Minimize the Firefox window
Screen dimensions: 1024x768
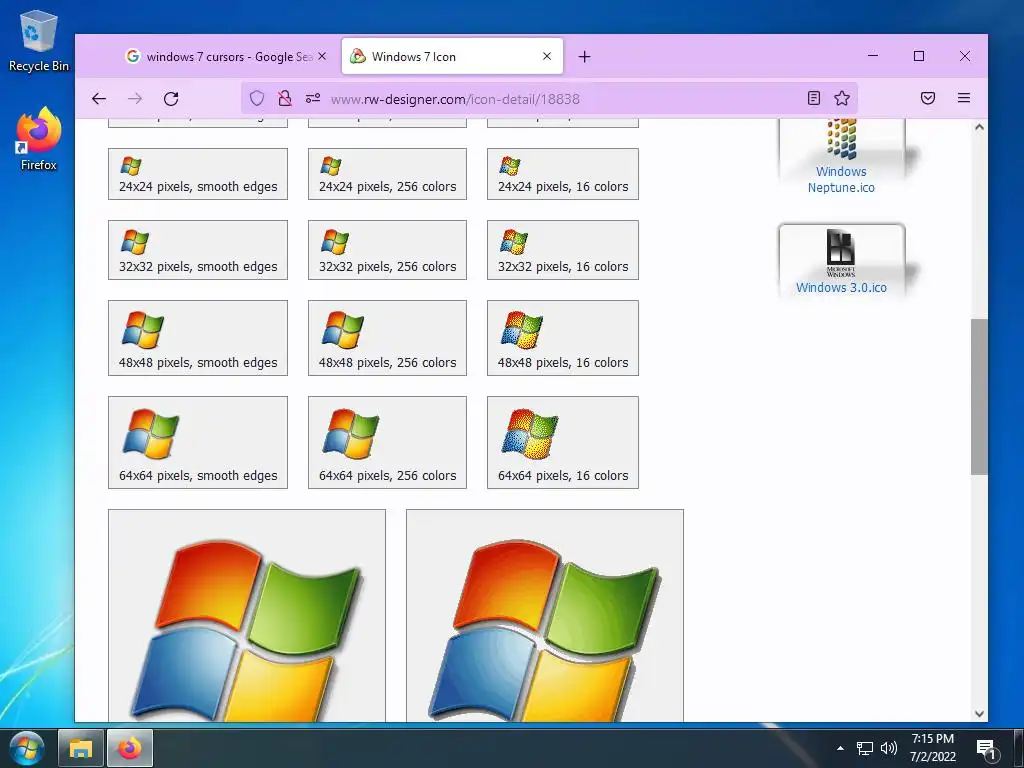point(872,56)
